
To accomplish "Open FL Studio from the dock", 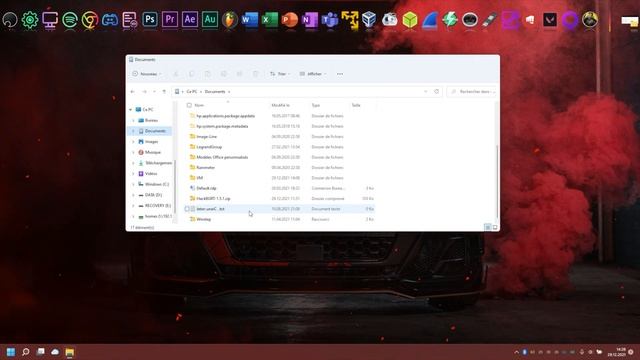I will point(230,20).
